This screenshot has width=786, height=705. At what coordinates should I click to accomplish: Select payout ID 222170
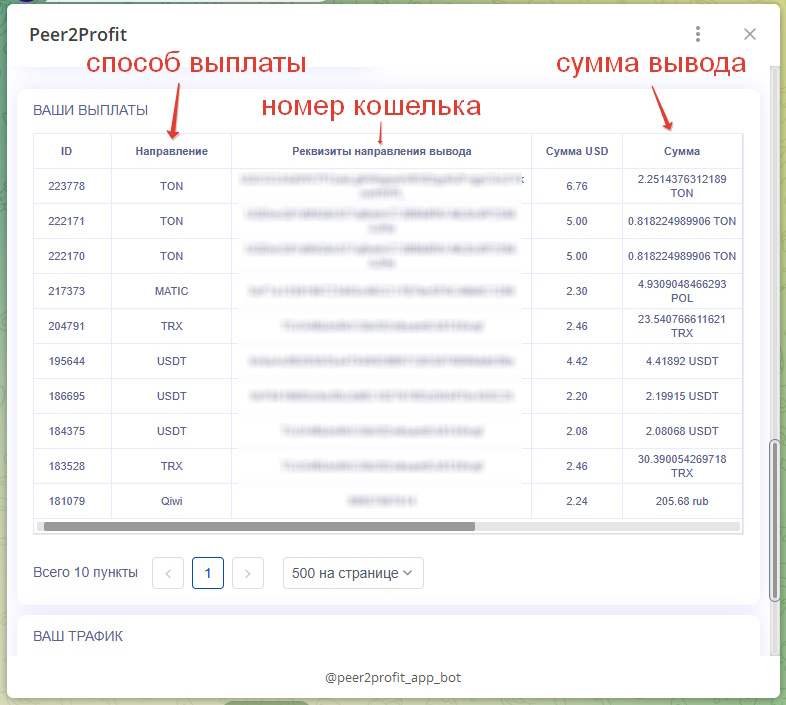coord(67,256)
